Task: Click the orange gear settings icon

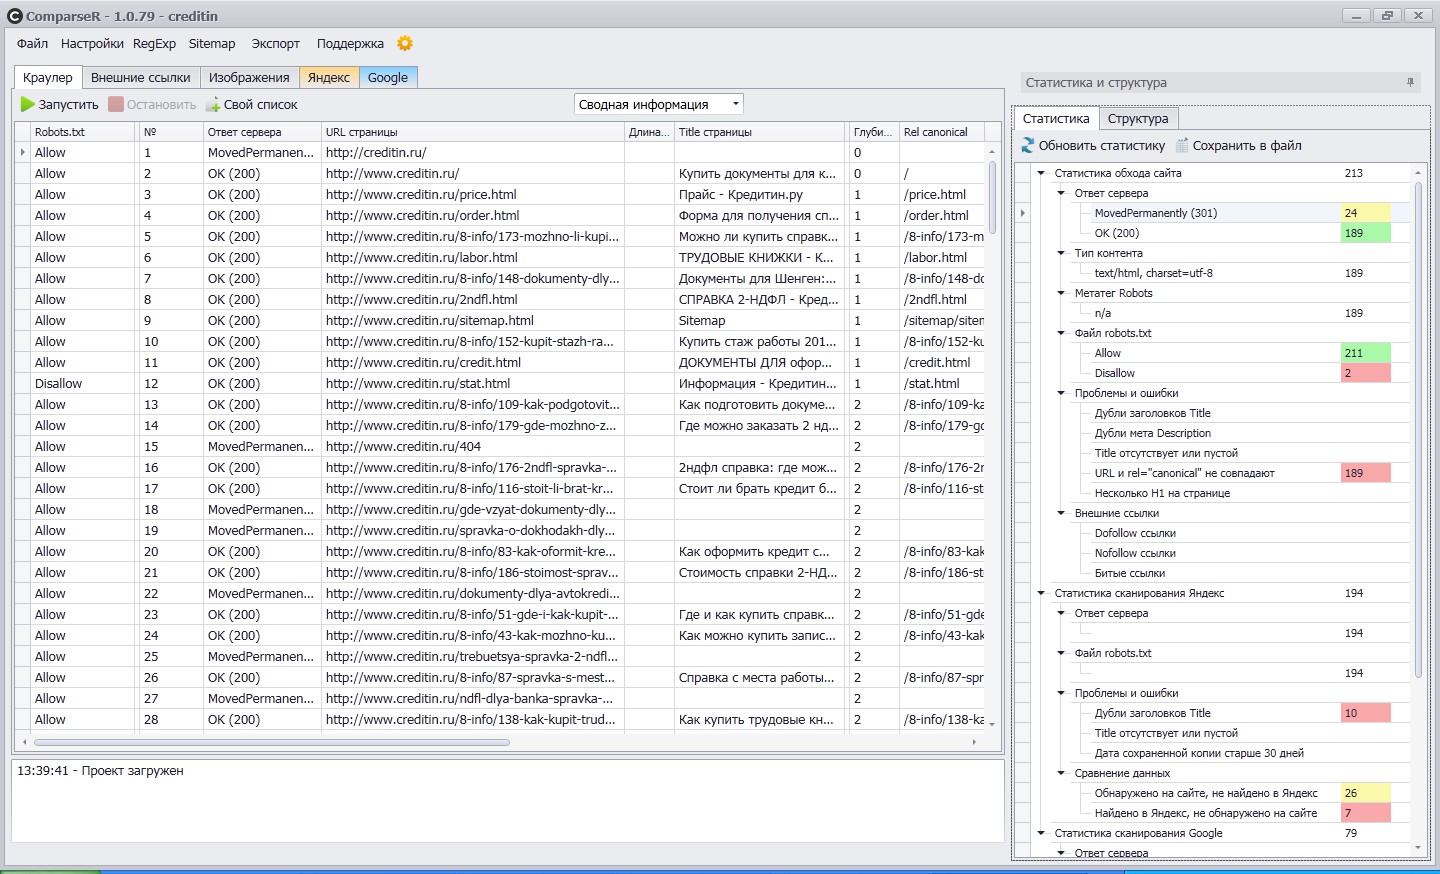Action: [x=405, y=43]
